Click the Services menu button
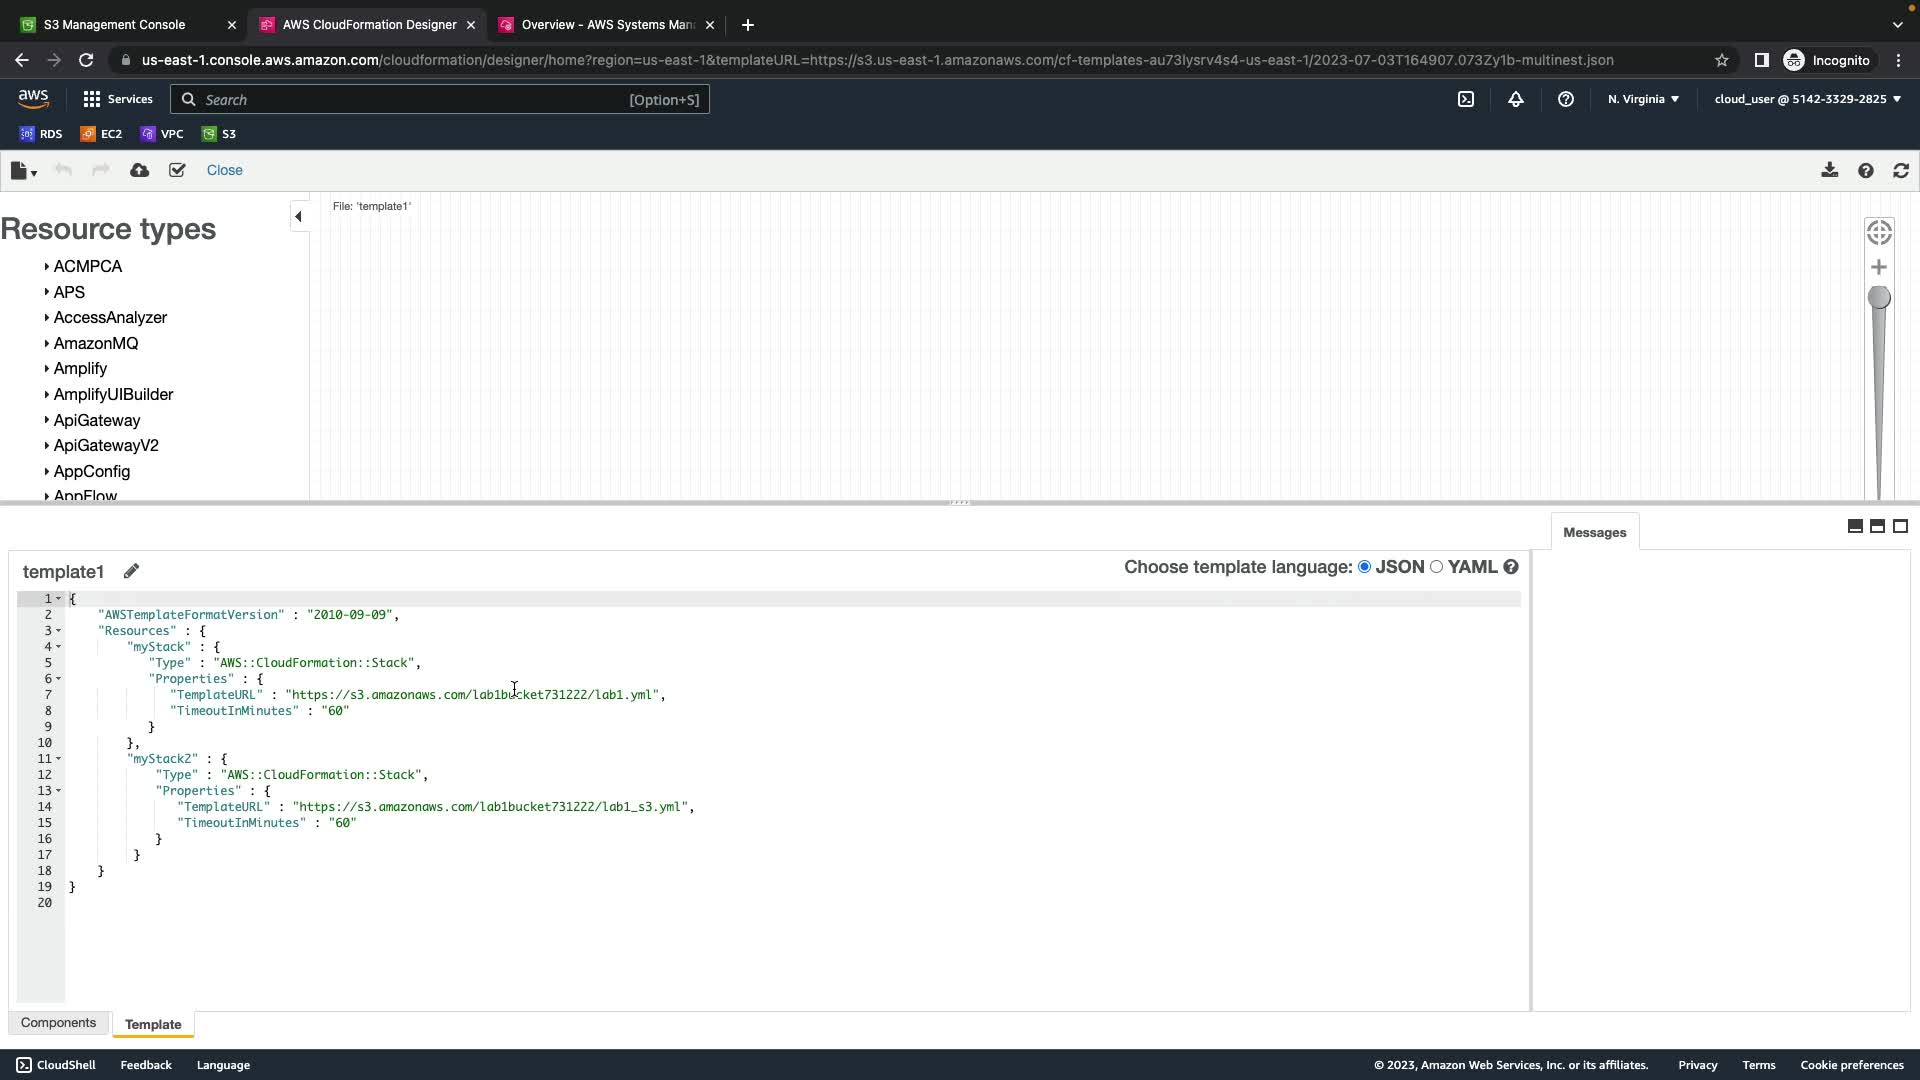Screen dimensions: 1920x1080 point(118,99)
